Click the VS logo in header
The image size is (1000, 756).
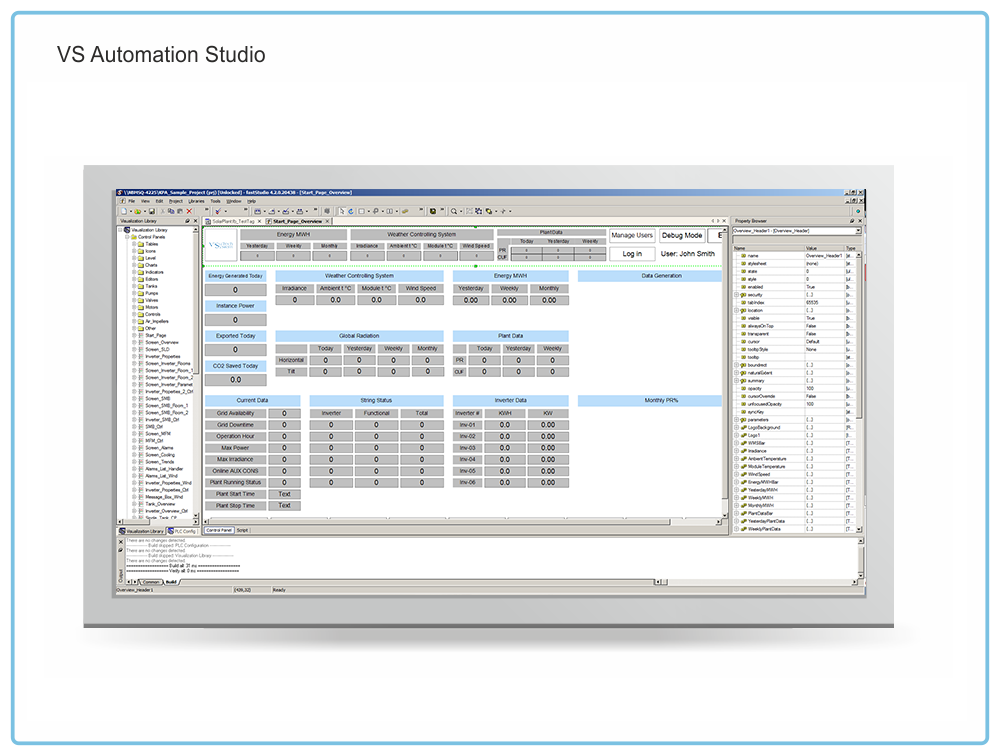coord(221,245)
